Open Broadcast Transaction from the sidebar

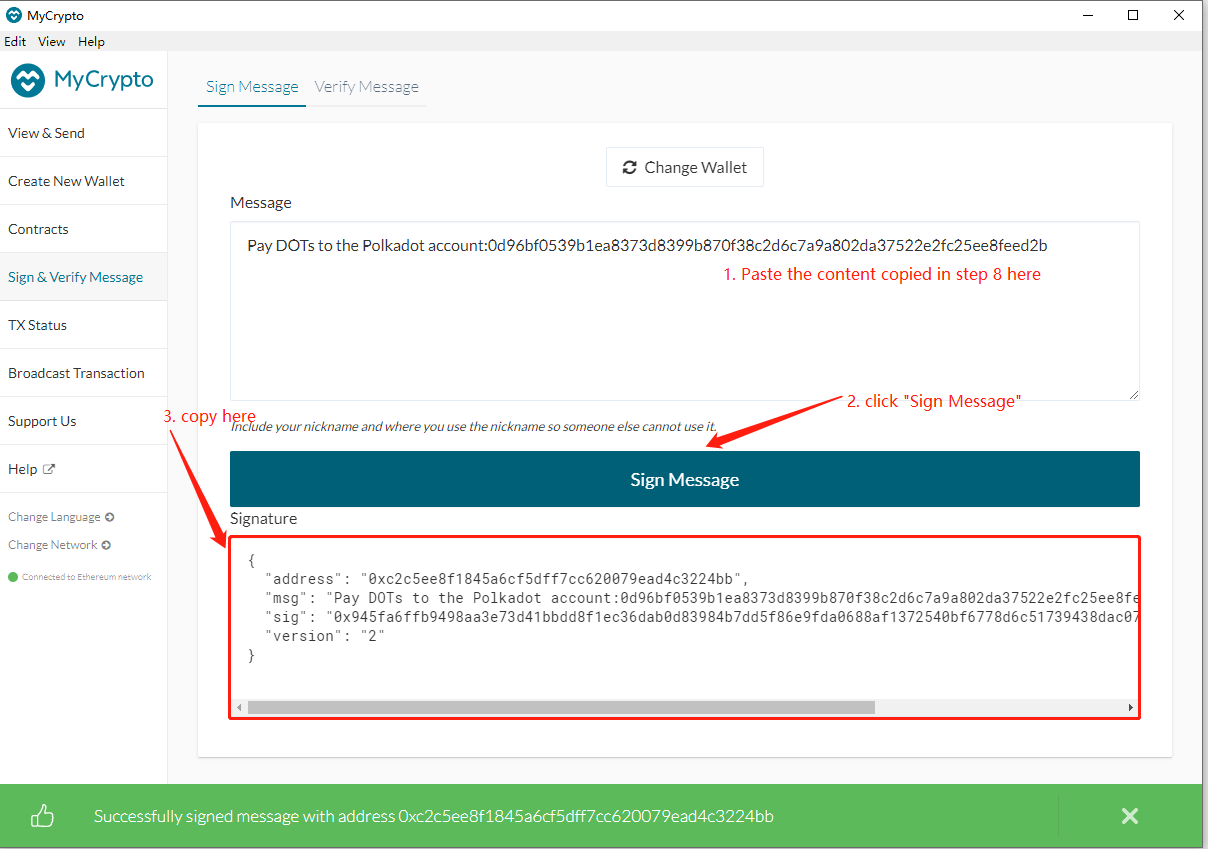[x=76, y=373]
